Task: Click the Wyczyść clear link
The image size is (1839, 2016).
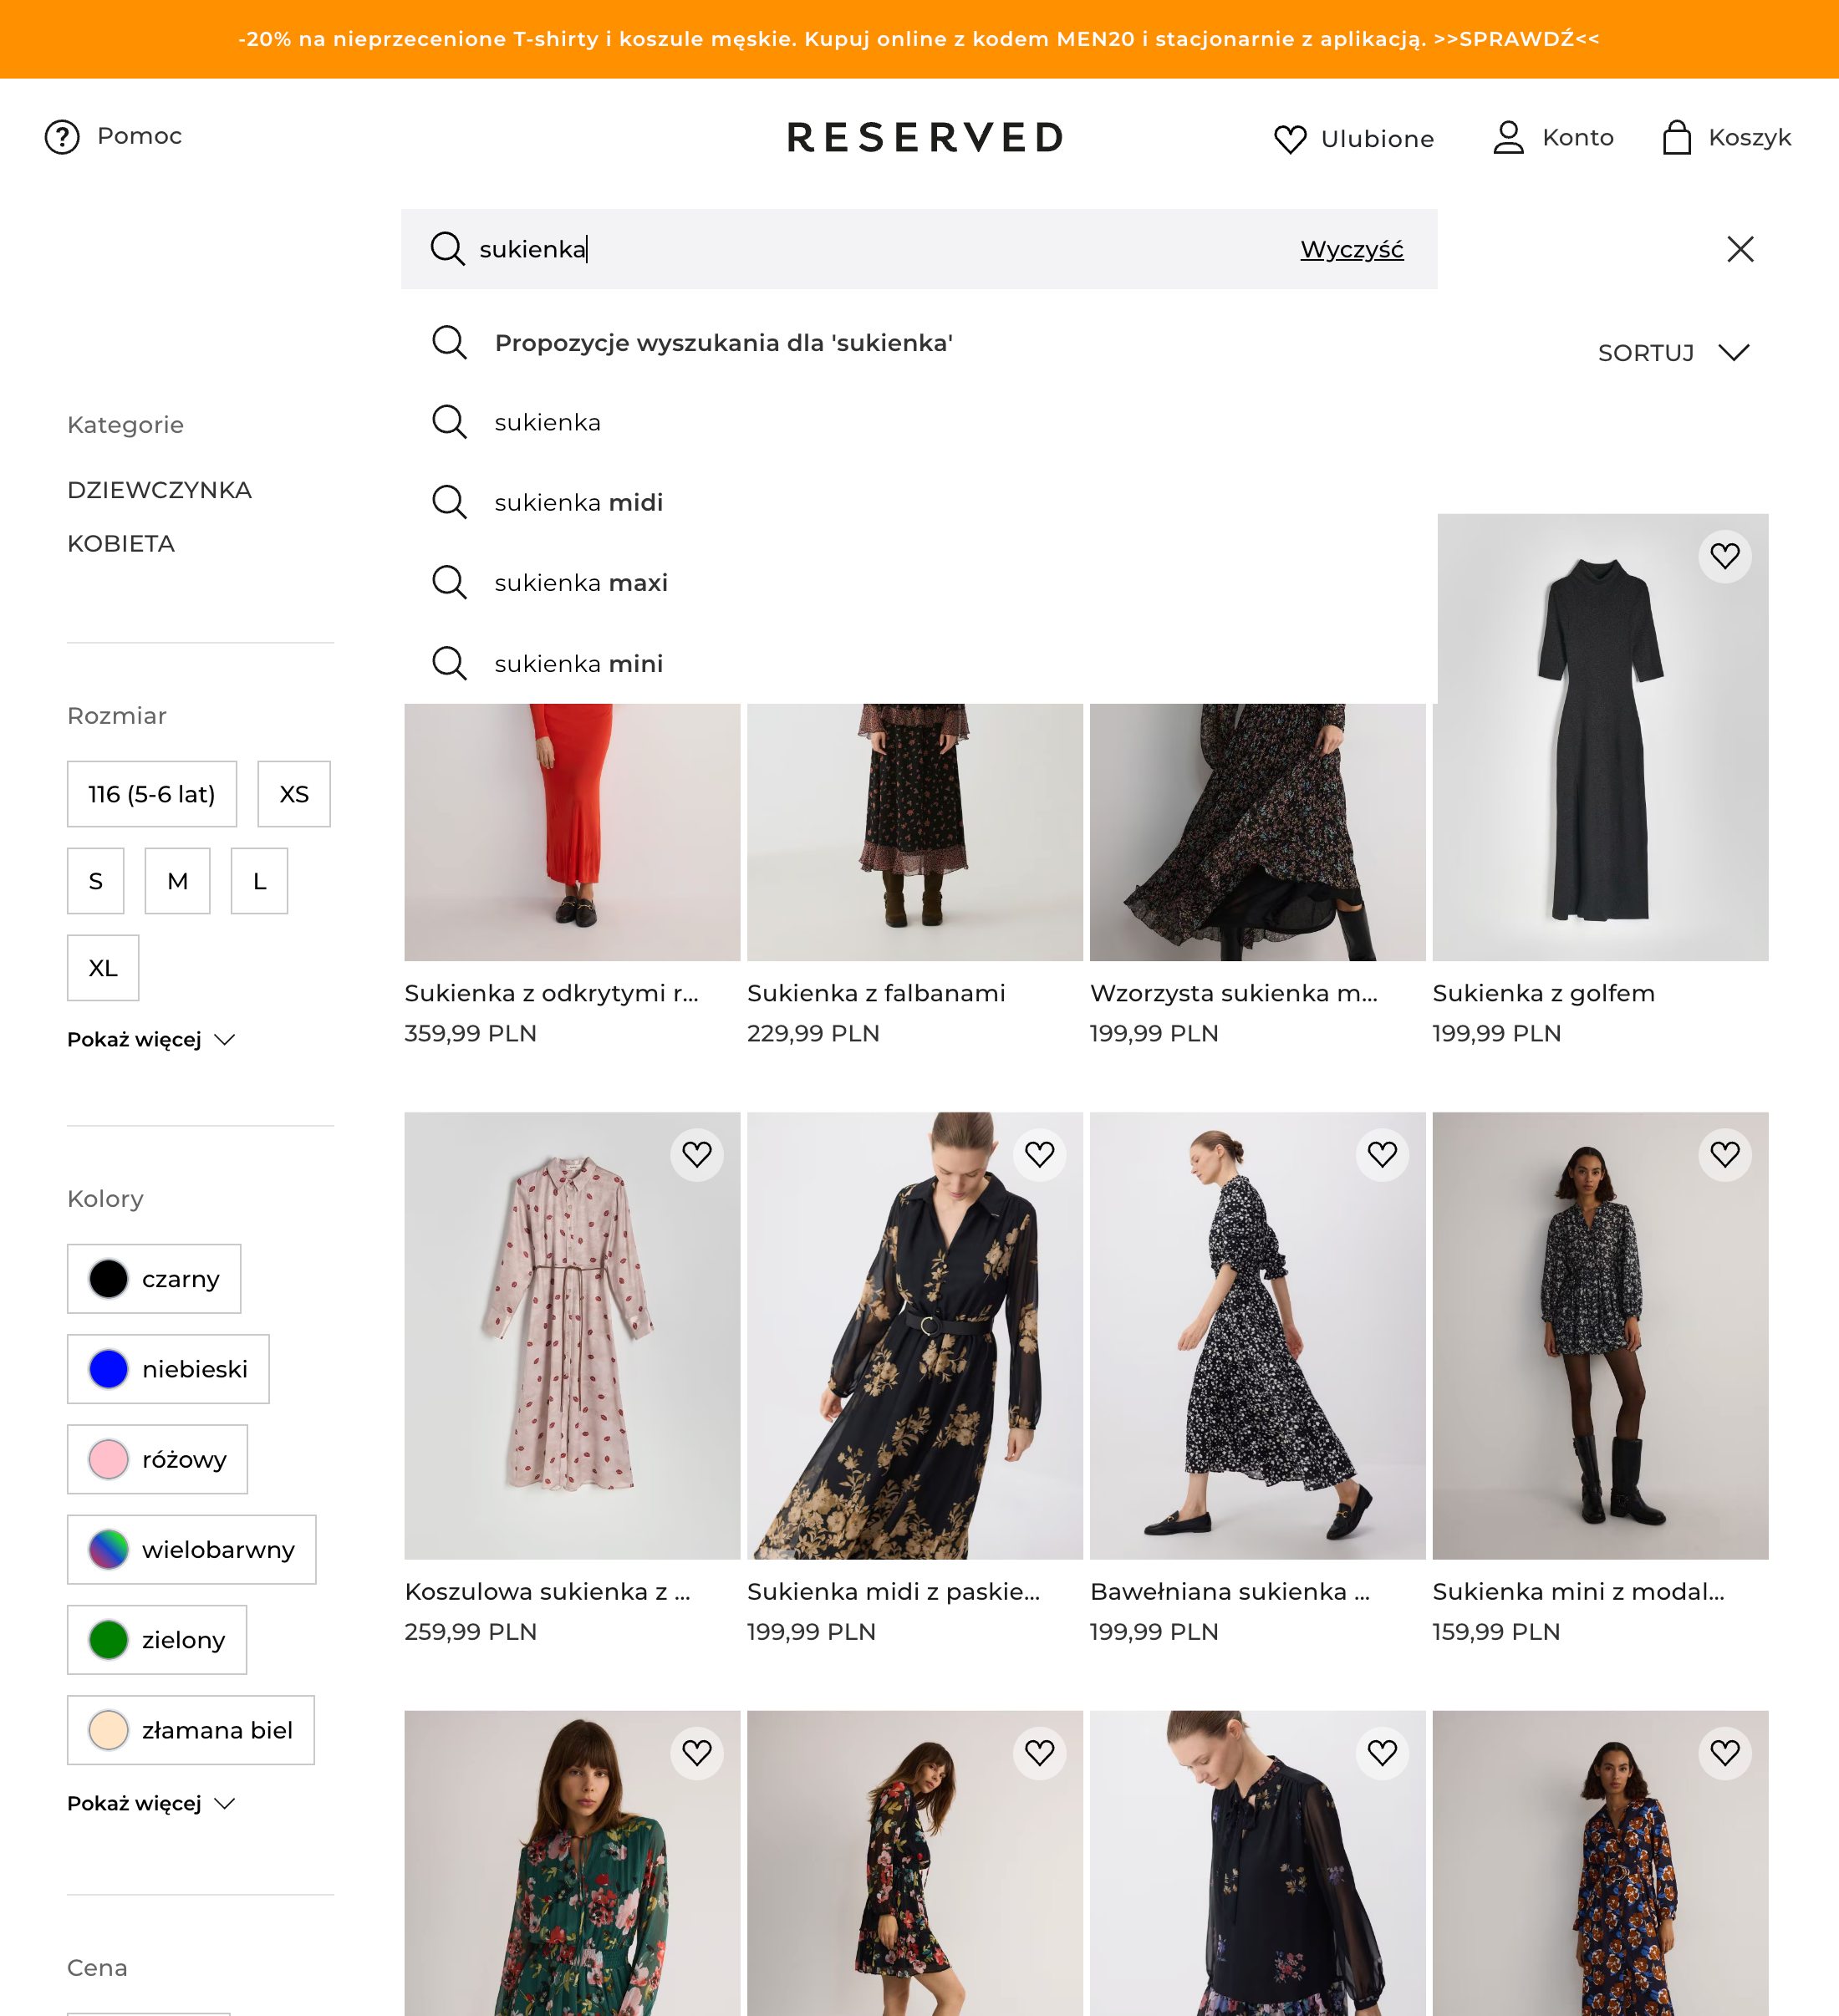Action: pos(1351,249)
